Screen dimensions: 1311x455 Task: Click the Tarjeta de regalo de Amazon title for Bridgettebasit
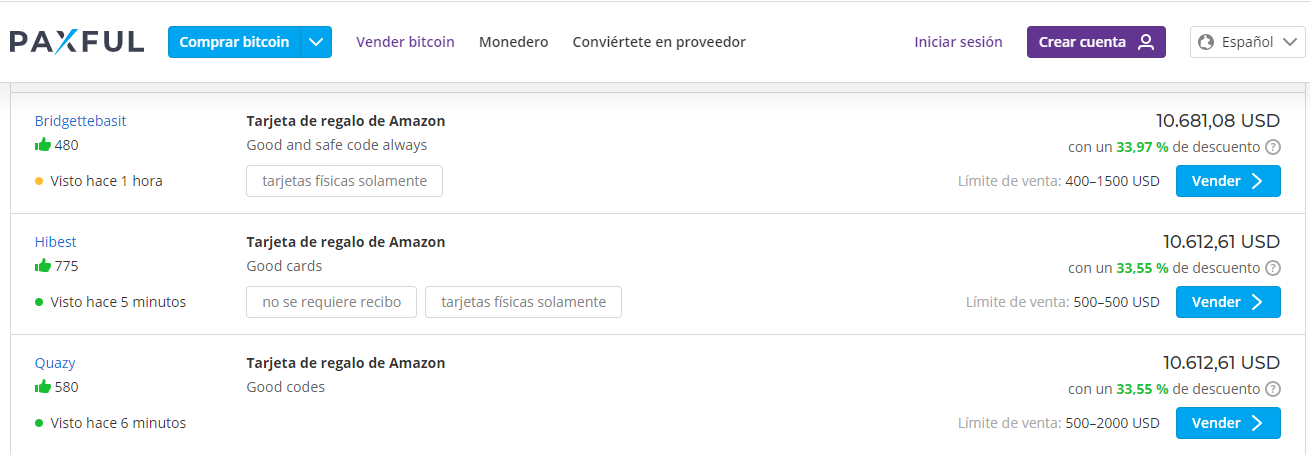pos(346,121)
